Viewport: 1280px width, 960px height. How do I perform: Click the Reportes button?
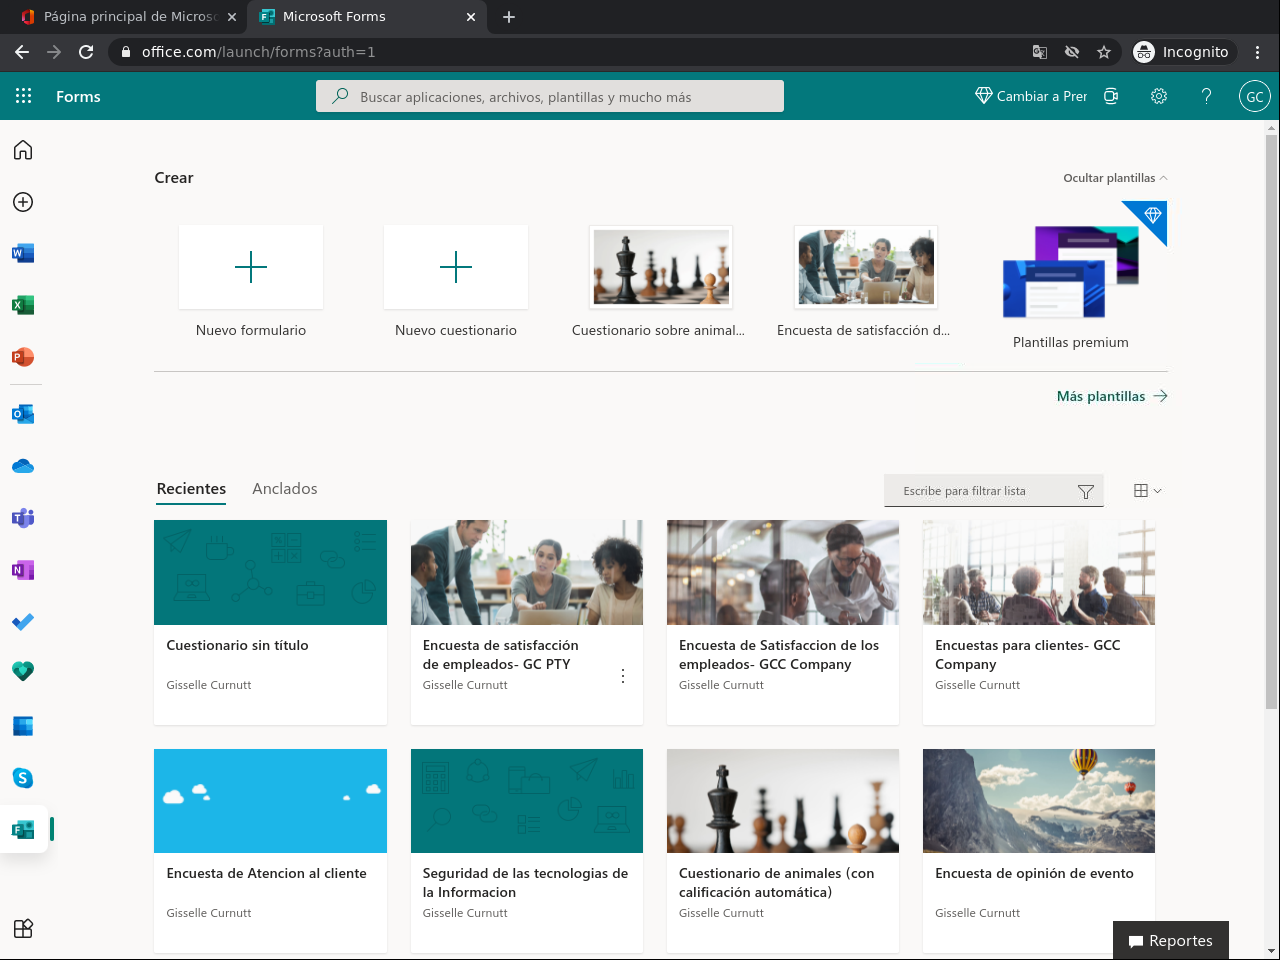[1170, 941]
